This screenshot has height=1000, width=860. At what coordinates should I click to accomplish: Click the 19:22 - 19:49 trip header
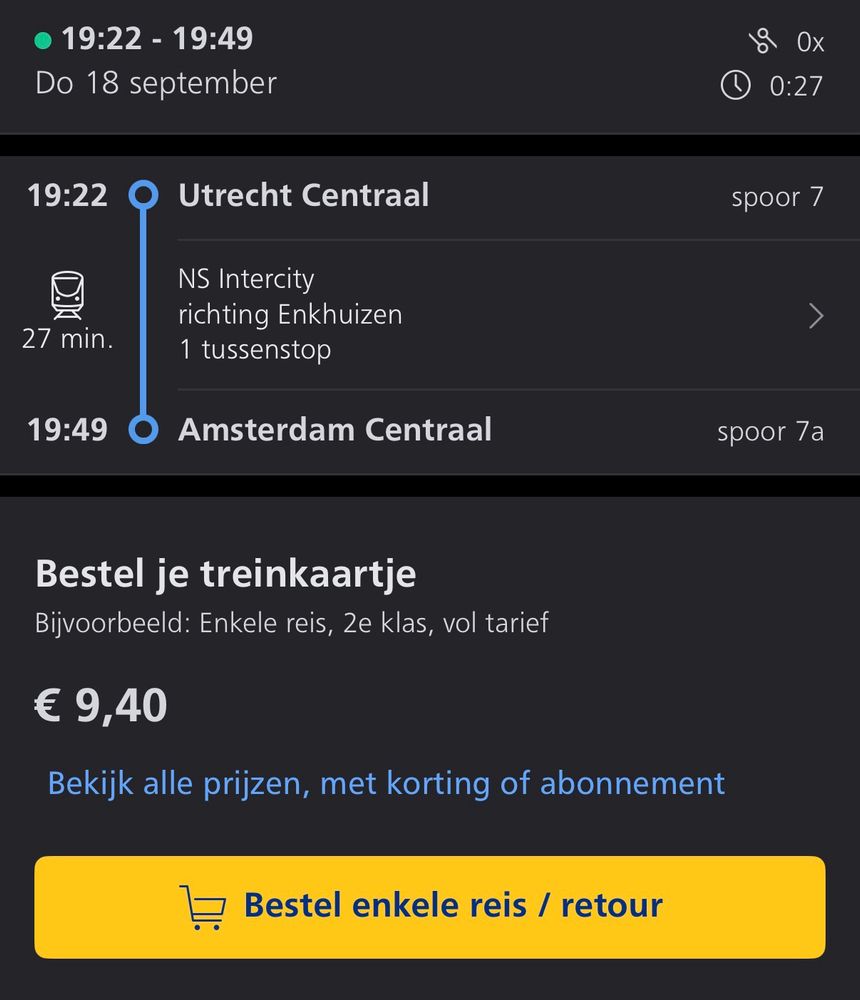click(158, 38)
